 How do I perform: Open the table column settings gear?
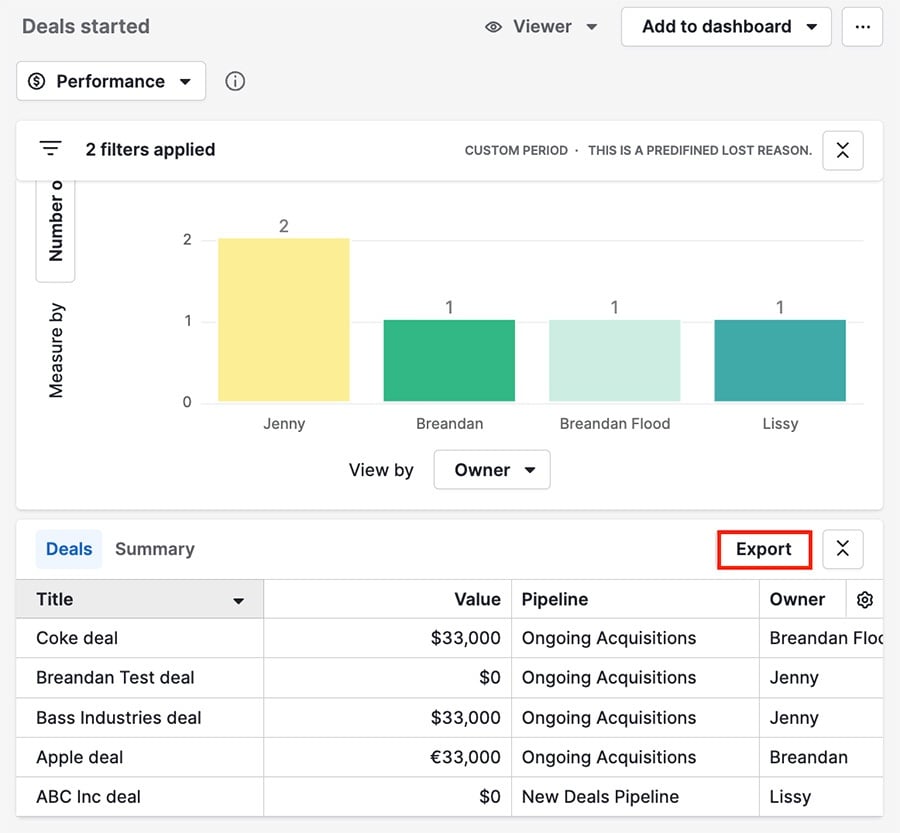click(864, 599)
